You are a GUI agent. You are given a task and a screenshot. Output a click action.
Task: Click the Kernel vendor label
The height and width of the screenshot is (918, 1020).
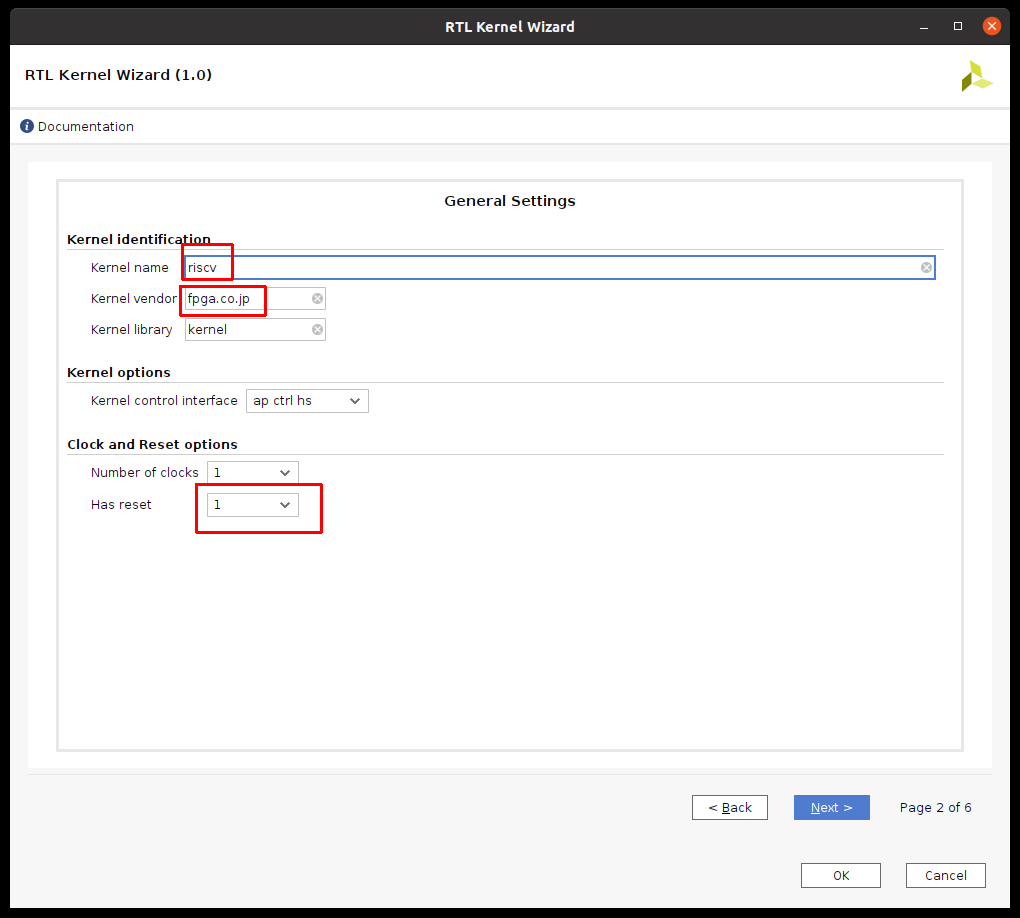click(133, 299)
